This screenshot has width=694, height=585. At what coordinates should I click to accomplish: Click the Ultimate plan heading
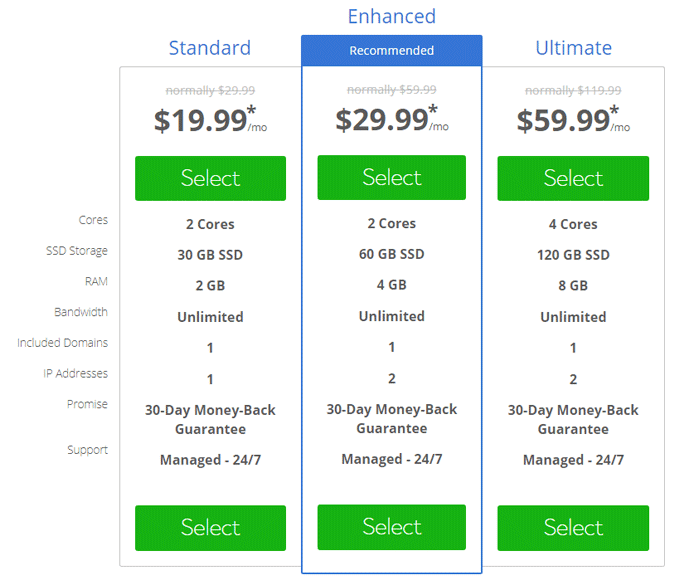574,48
